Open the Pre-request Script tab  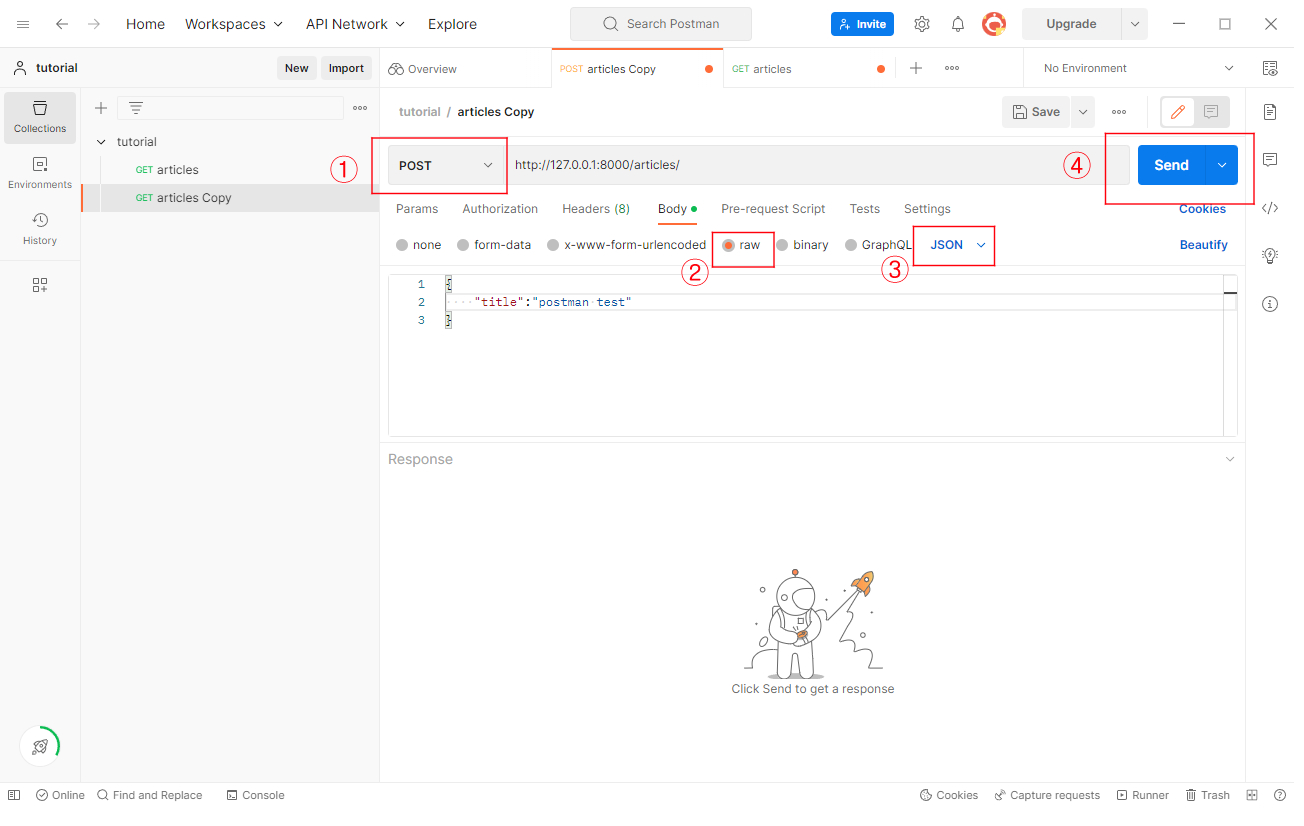tap(773, 209)
